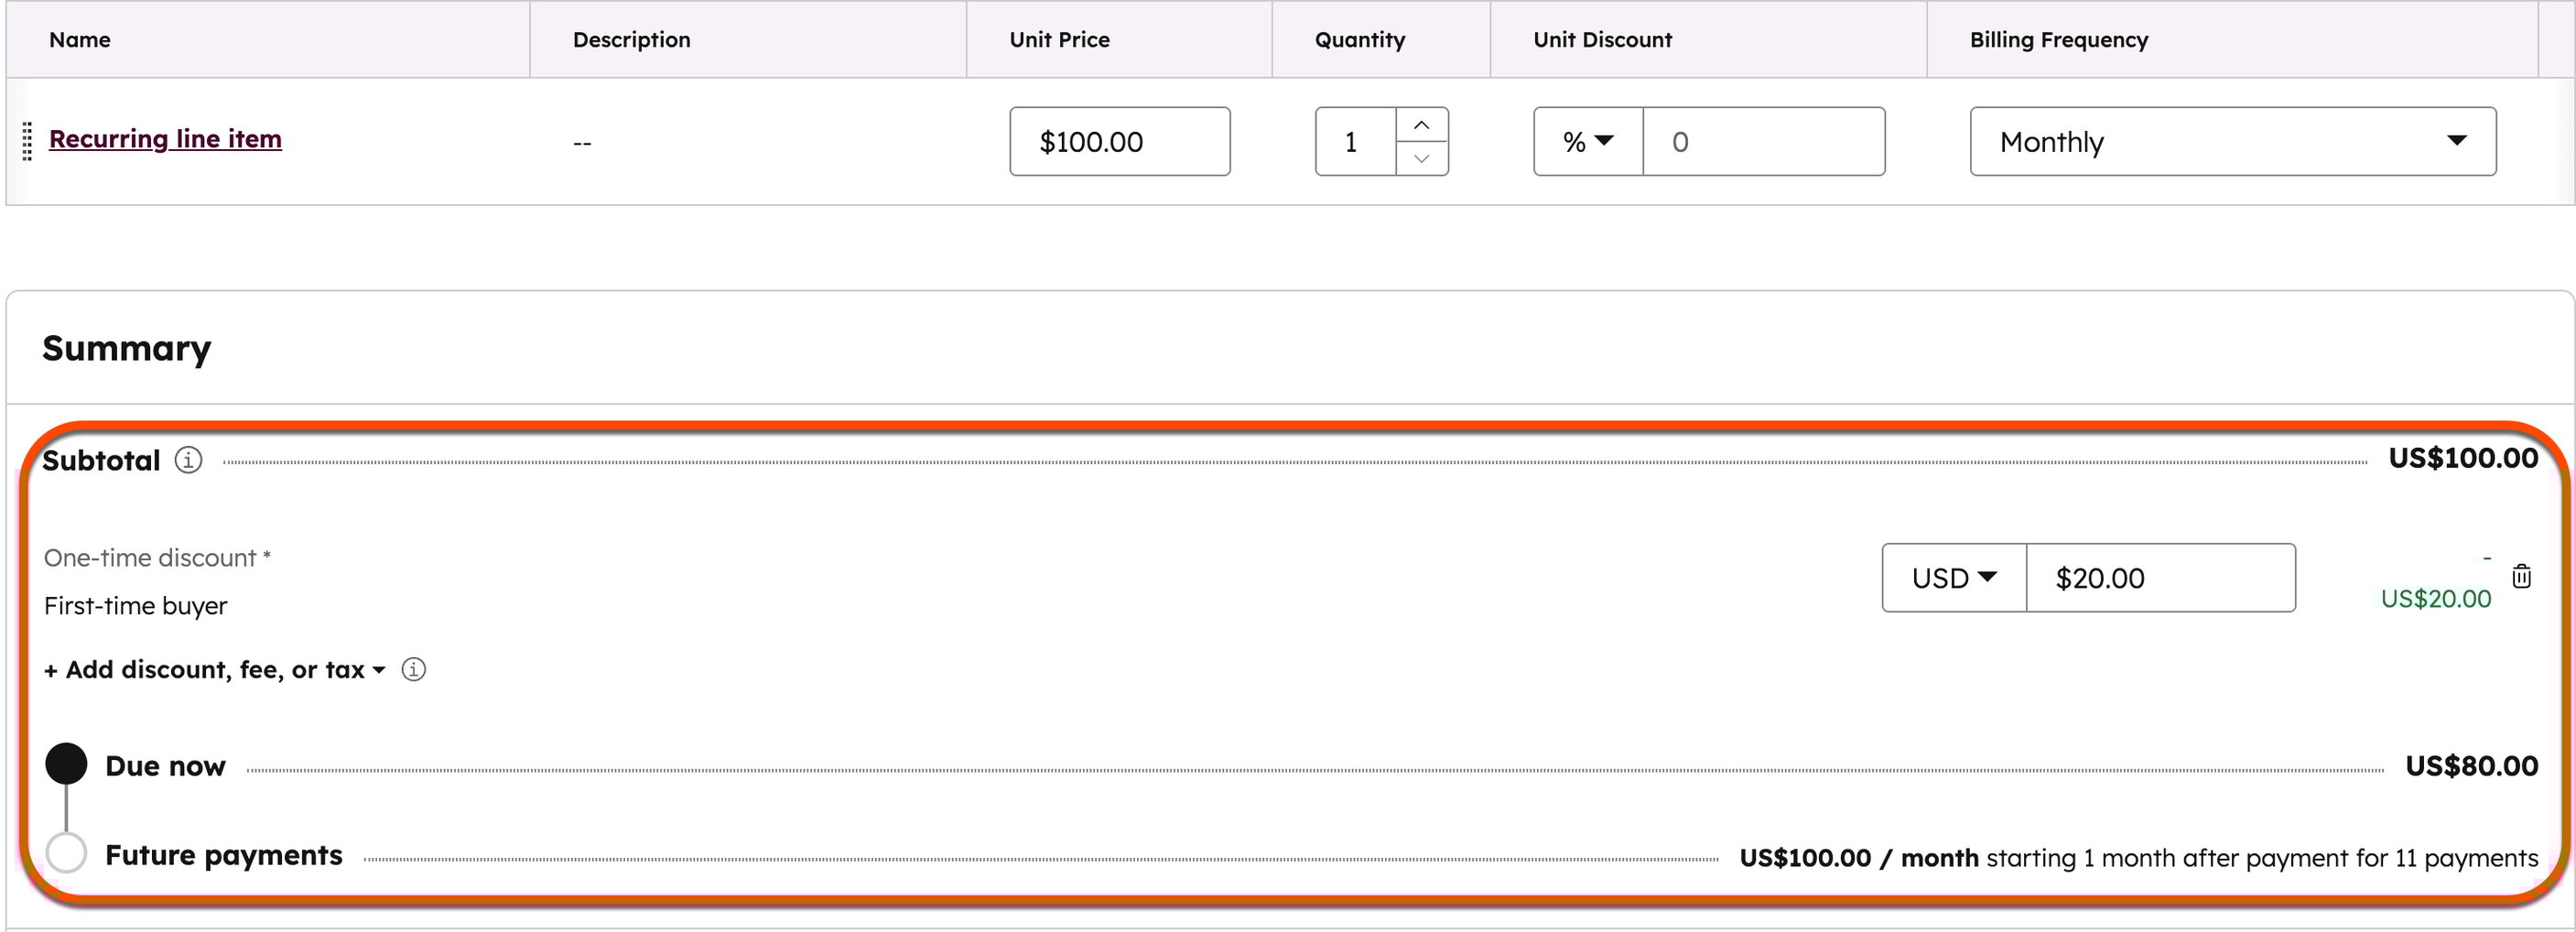The width and height of the screenshot is (2576, 932).
Task: Click the Billing Frequency column header
Action: click(2058, 40)
